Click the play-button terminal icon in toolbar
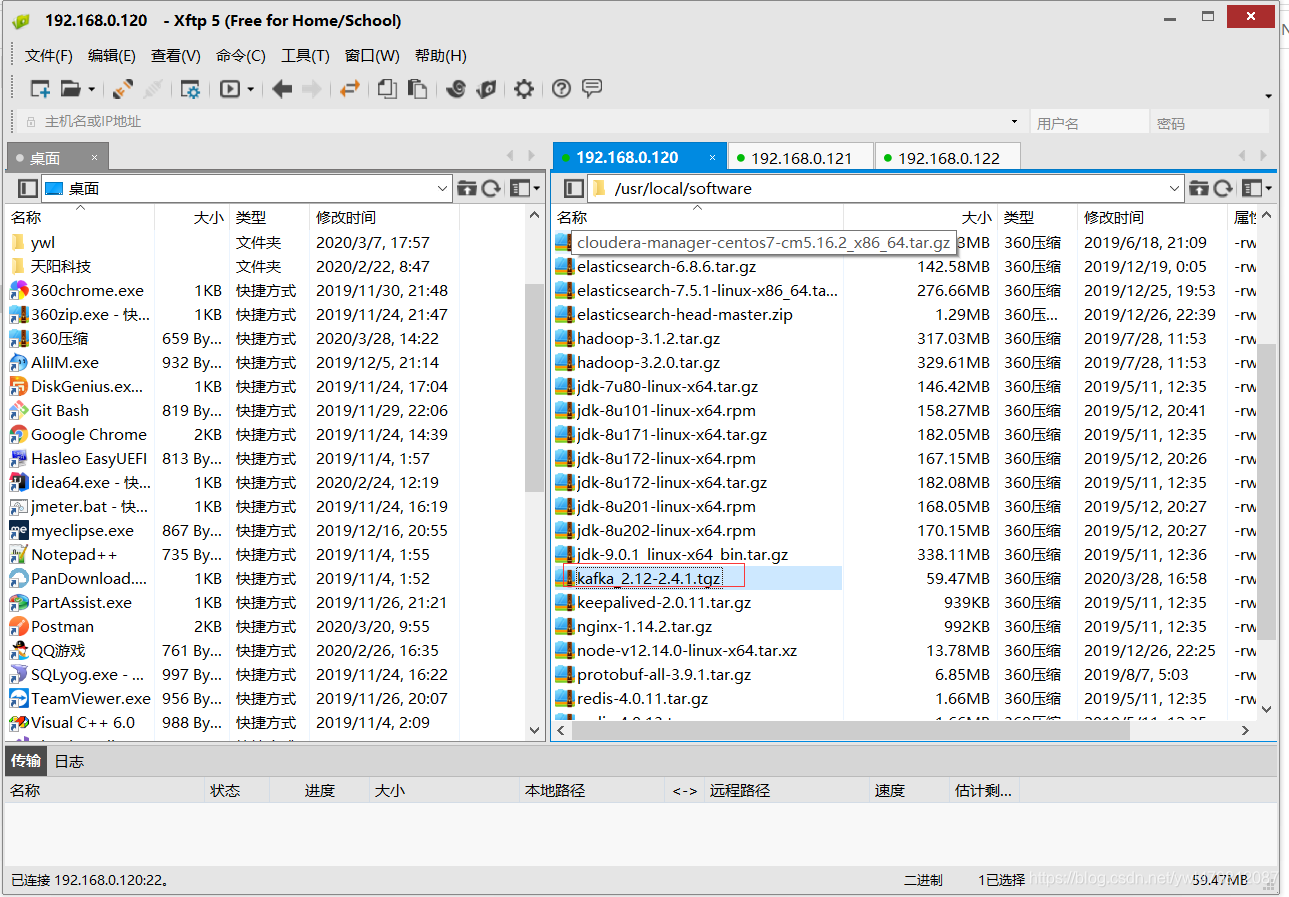The width and height of the screenshot is (1289, 897). pyautogui.click(x=230, y=89)
